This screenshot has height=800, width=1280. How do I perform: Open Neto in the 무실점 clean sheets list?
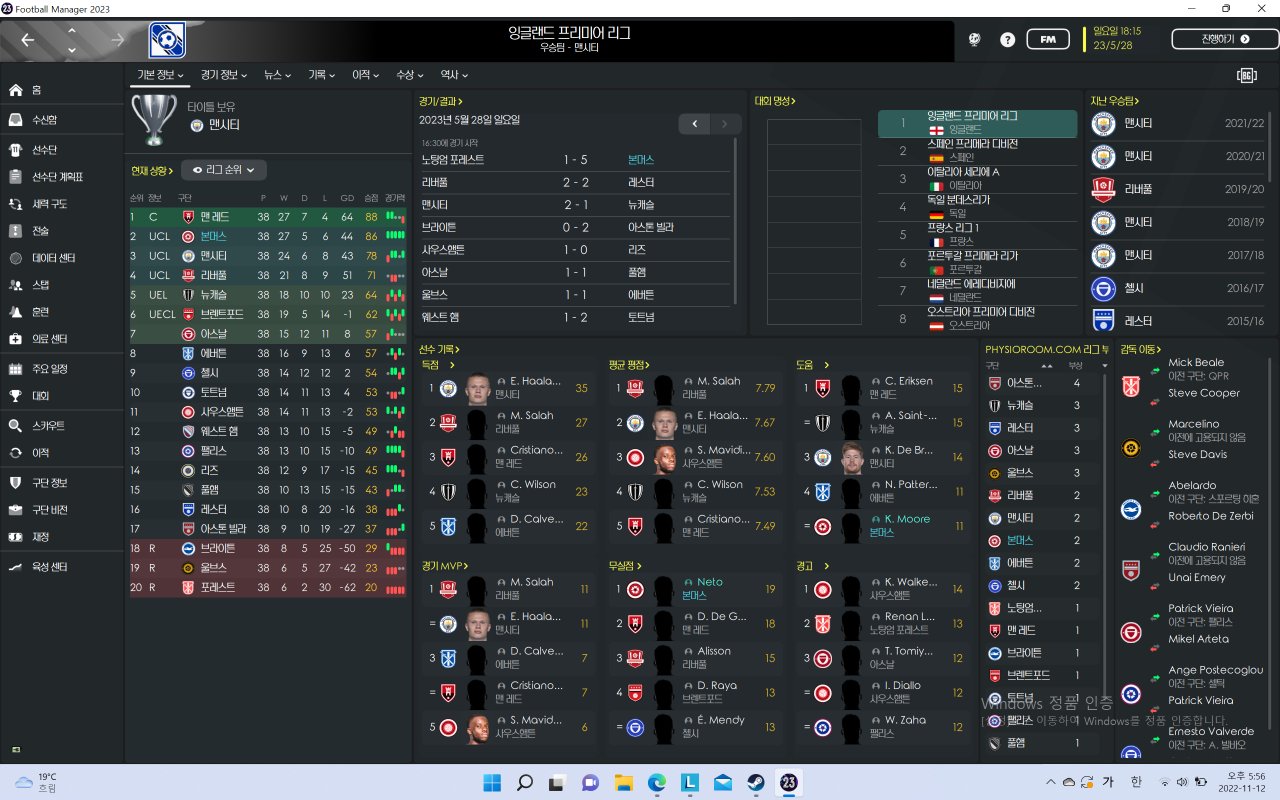pyautogui.click(x=694, y=589)
